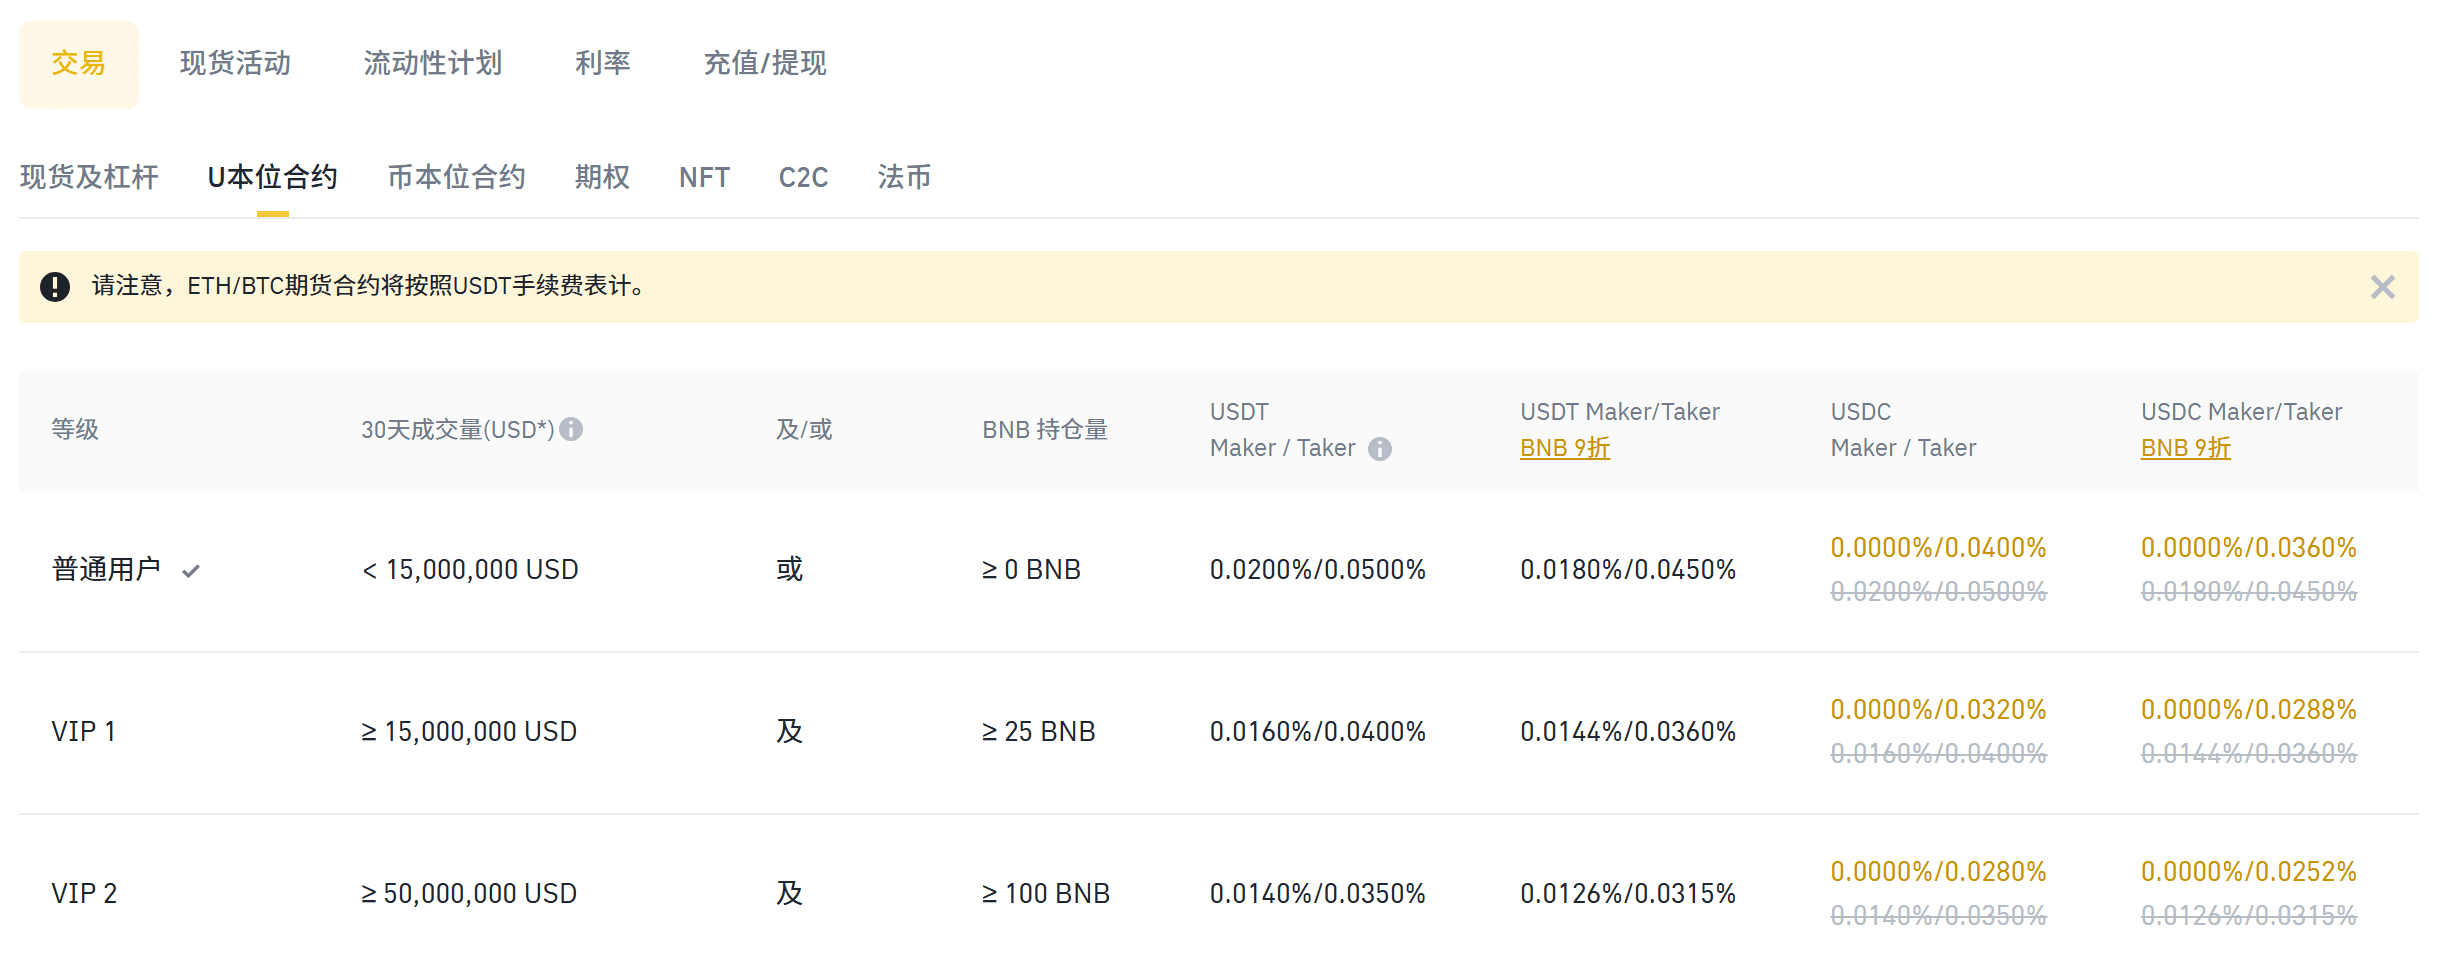
Task: Click USDT BNB fee 0.0180%/0.0450% in black
Action: point(1628,570)
